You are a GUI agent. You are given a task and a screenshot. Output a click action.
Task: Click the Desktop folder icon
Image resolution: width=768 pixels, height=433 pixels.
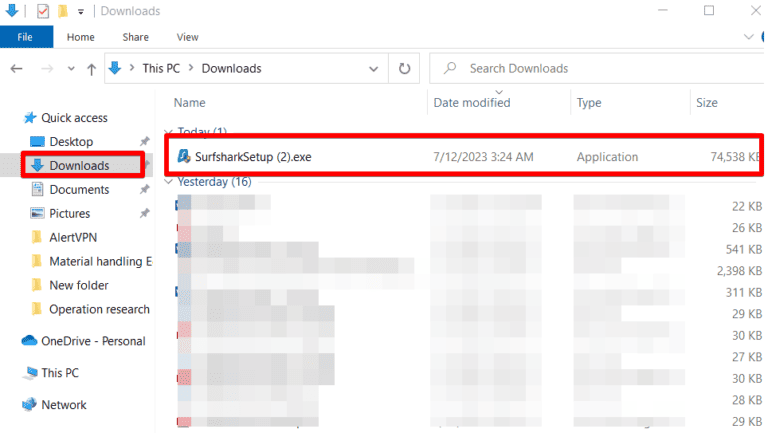pos(37,142)
